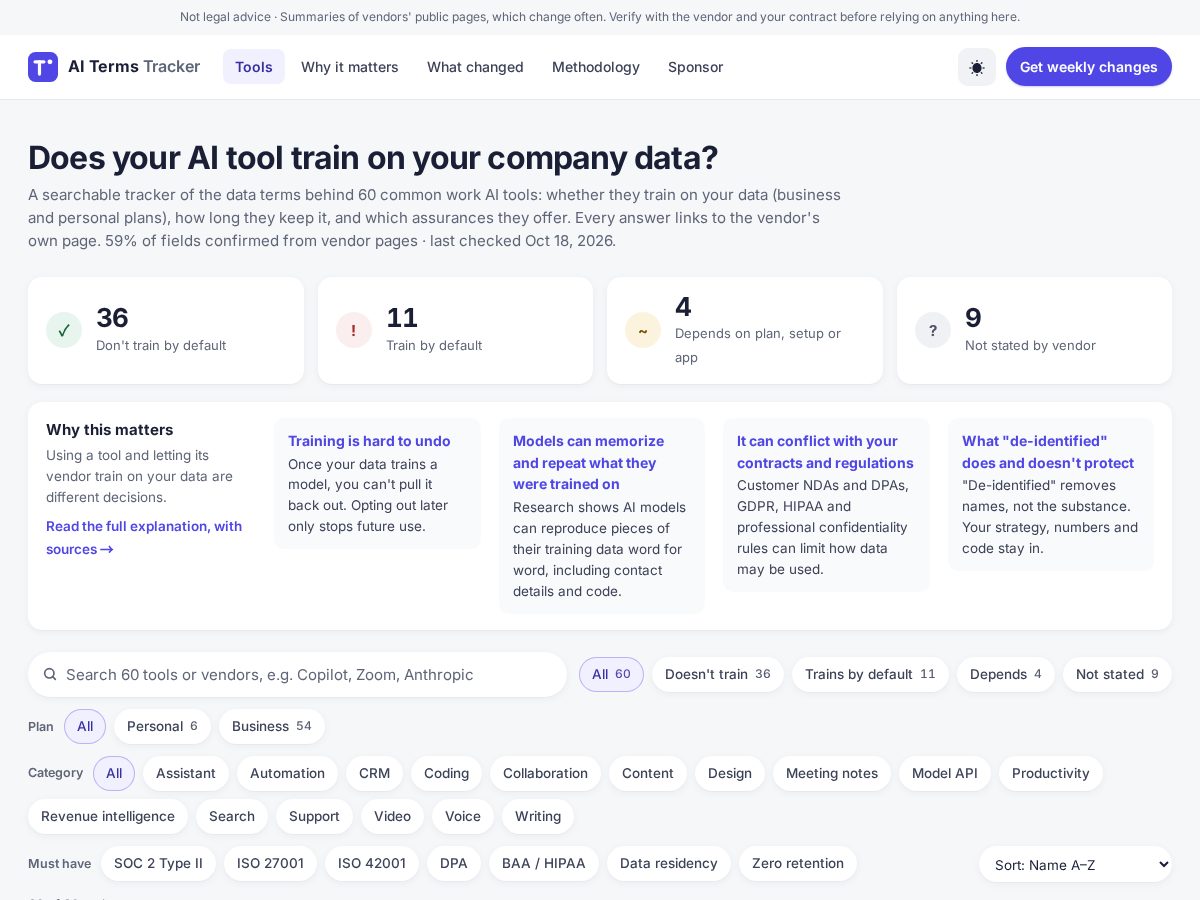Viewport: 1200px width, 900px height.
Task: Click the page heading about company data
Action: [x=373, y=158]
